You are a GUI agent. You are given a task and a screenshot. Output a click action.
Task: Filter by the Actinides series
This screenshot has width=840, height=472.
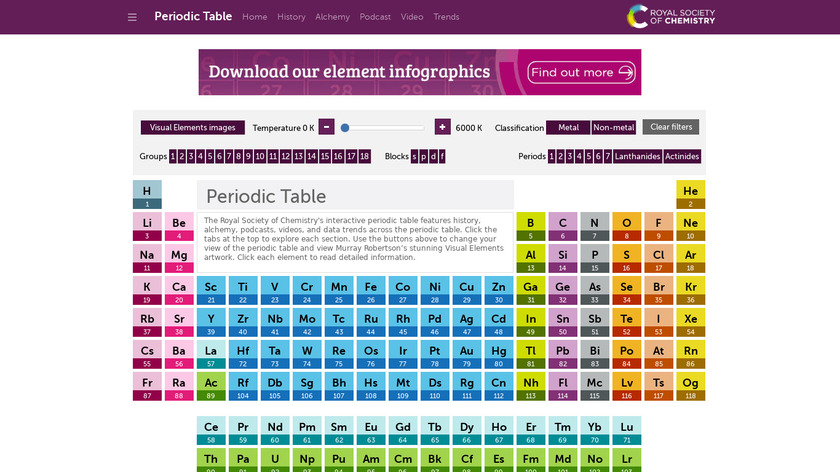[x=682, y=157]
